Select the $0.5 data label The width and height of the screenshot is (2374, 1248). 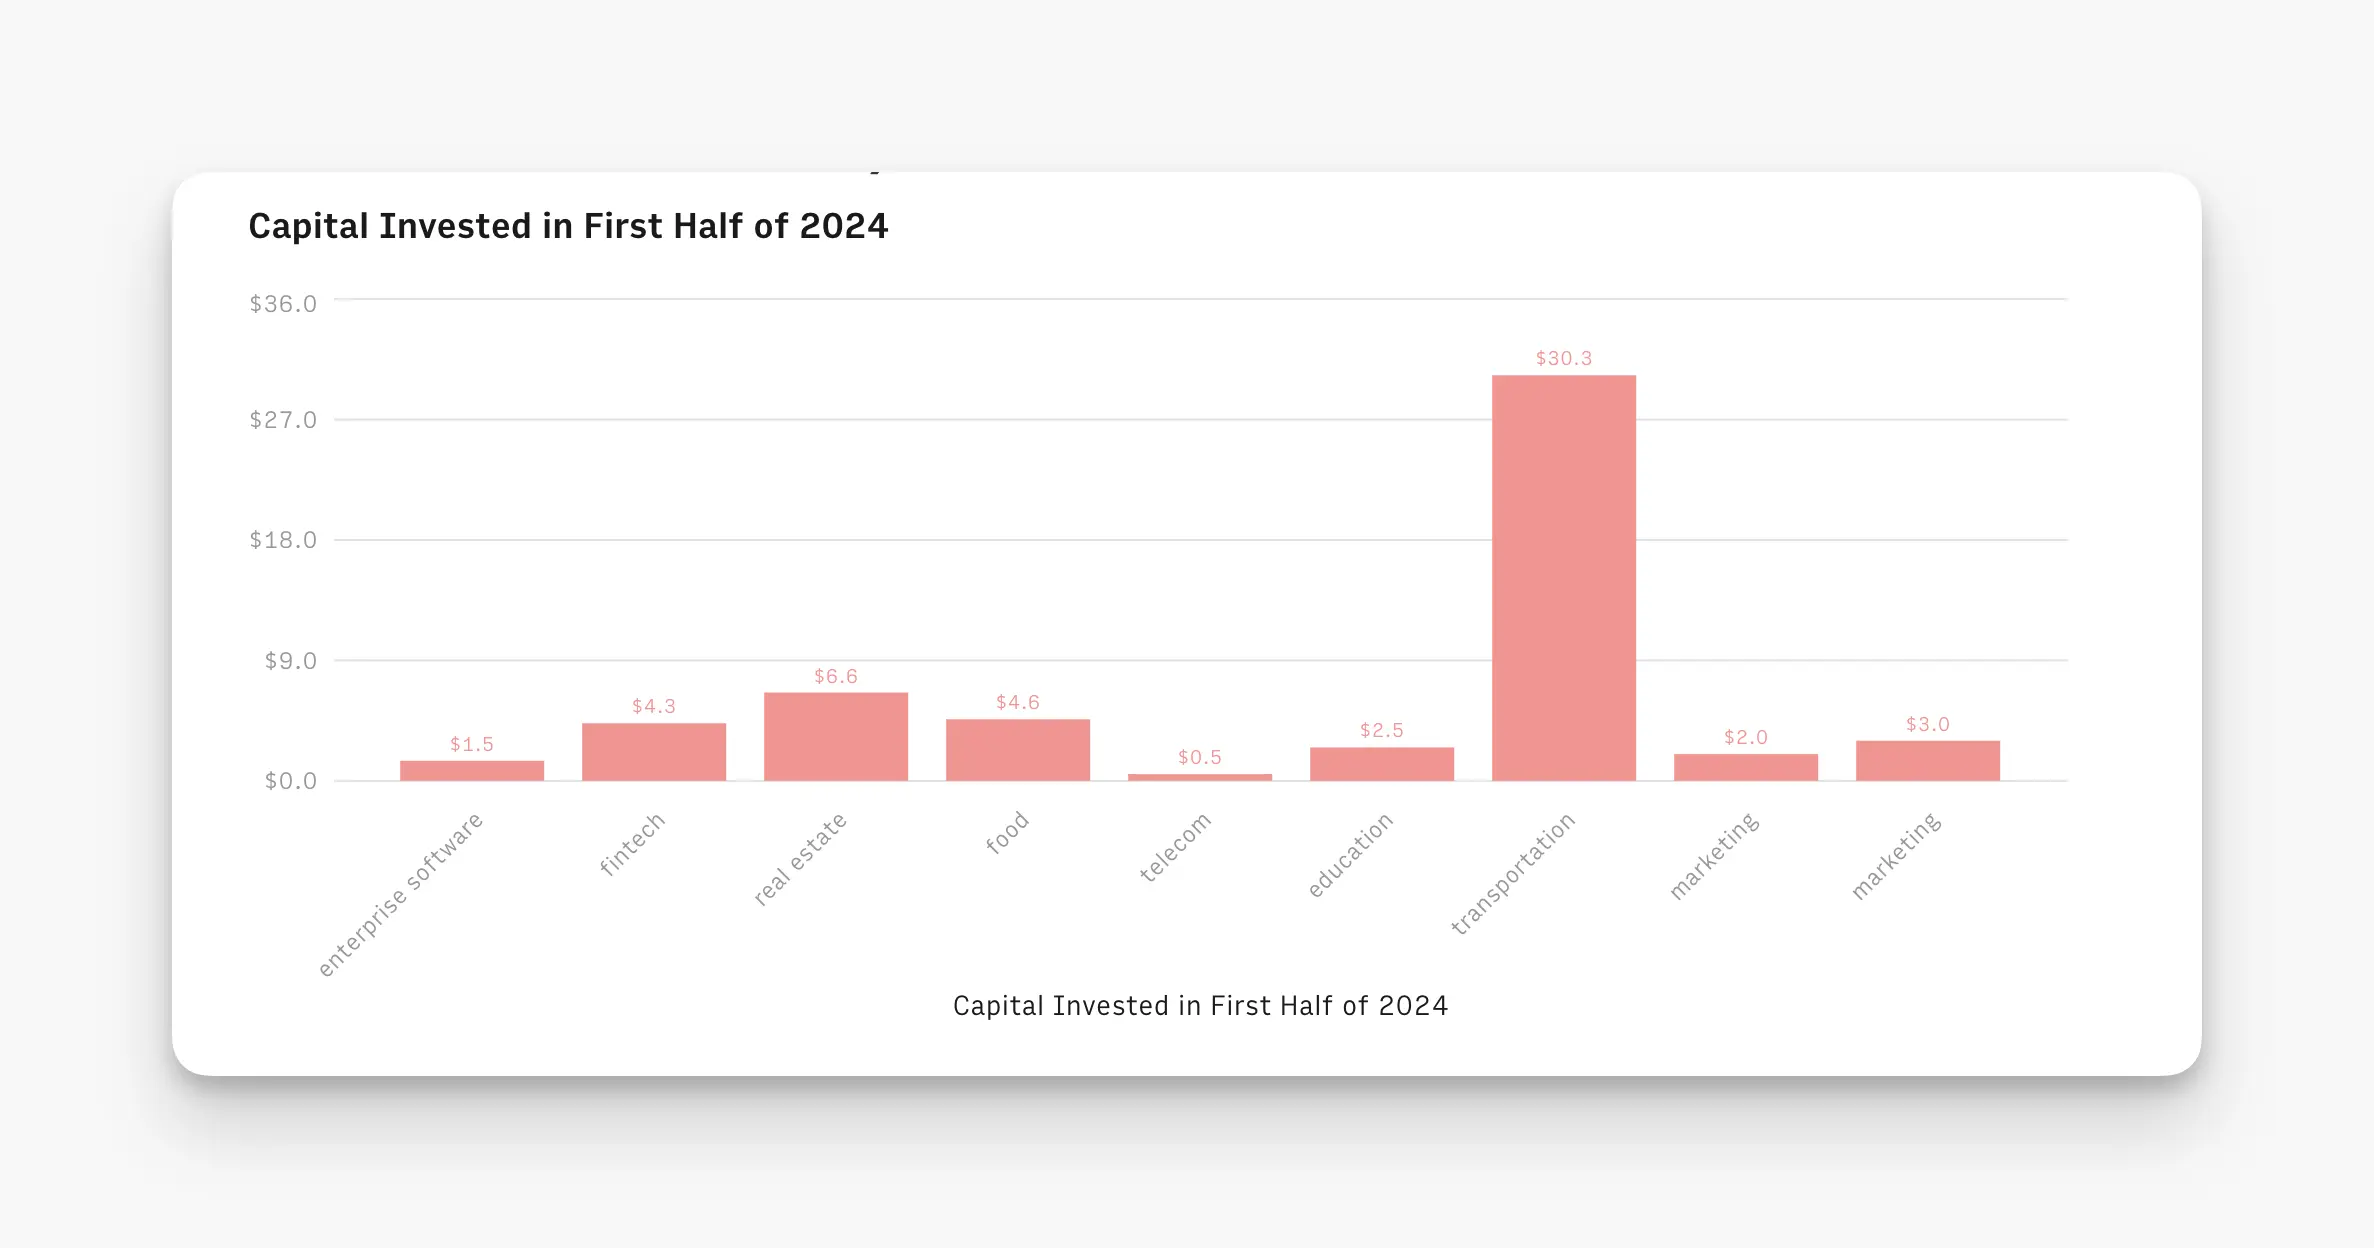(x=1200, y=757)
